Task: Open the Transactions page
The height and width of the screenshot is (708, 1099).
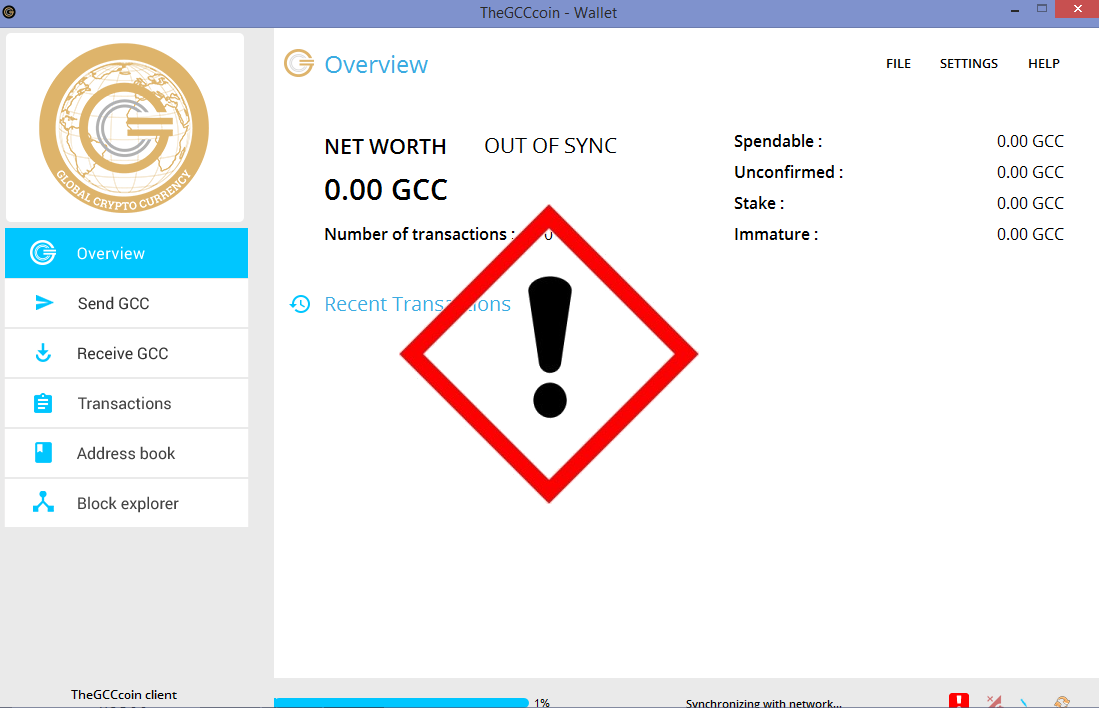Action: (126, 404)
